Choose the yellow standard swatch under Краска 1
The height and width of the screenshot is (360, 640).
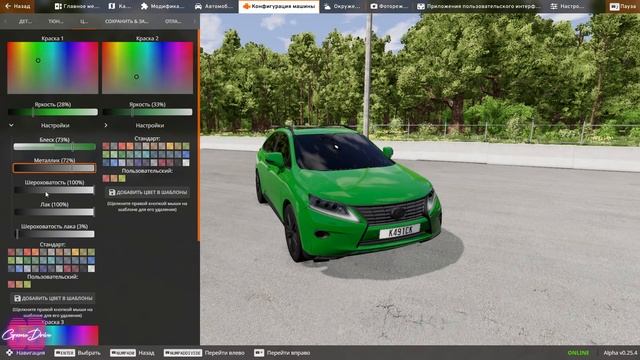pos(75,252)
